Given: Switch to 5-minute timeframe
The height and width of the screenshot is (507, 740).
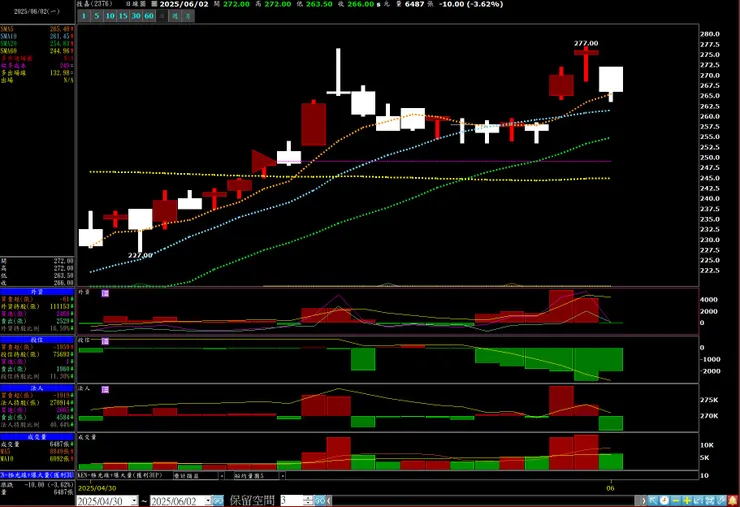Looking at the screenshot, I should [x=97, y=16].
